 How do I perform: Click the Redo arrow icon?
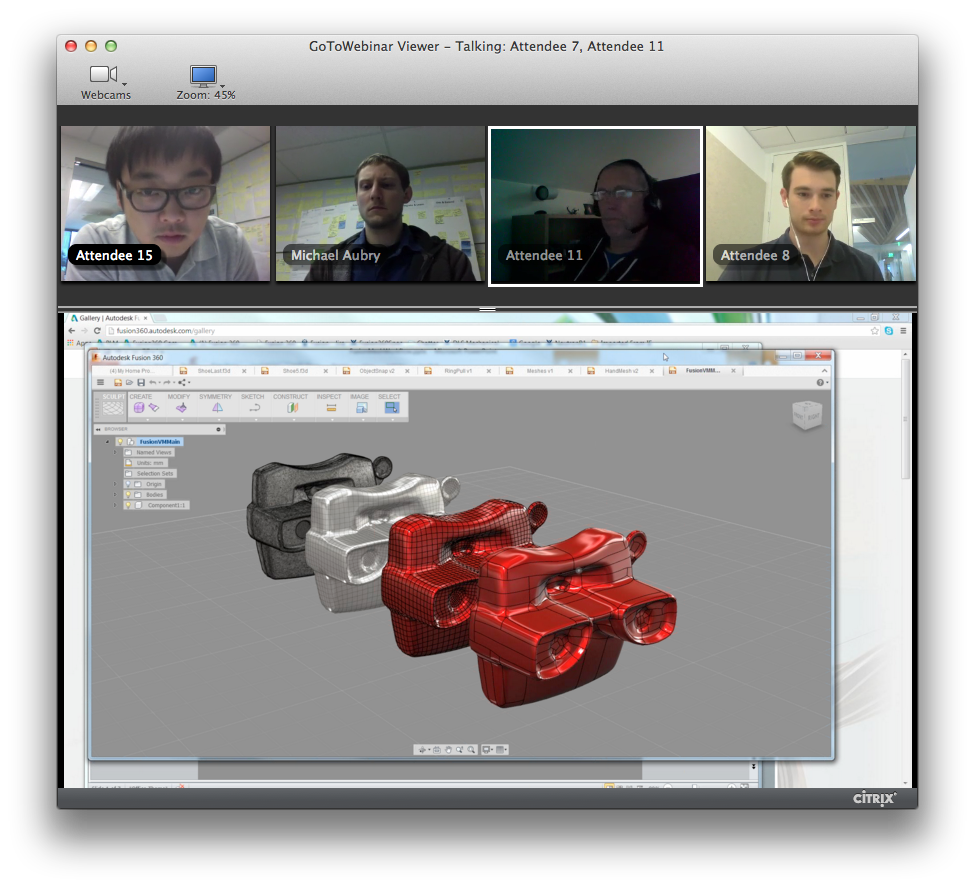(167, 382)
